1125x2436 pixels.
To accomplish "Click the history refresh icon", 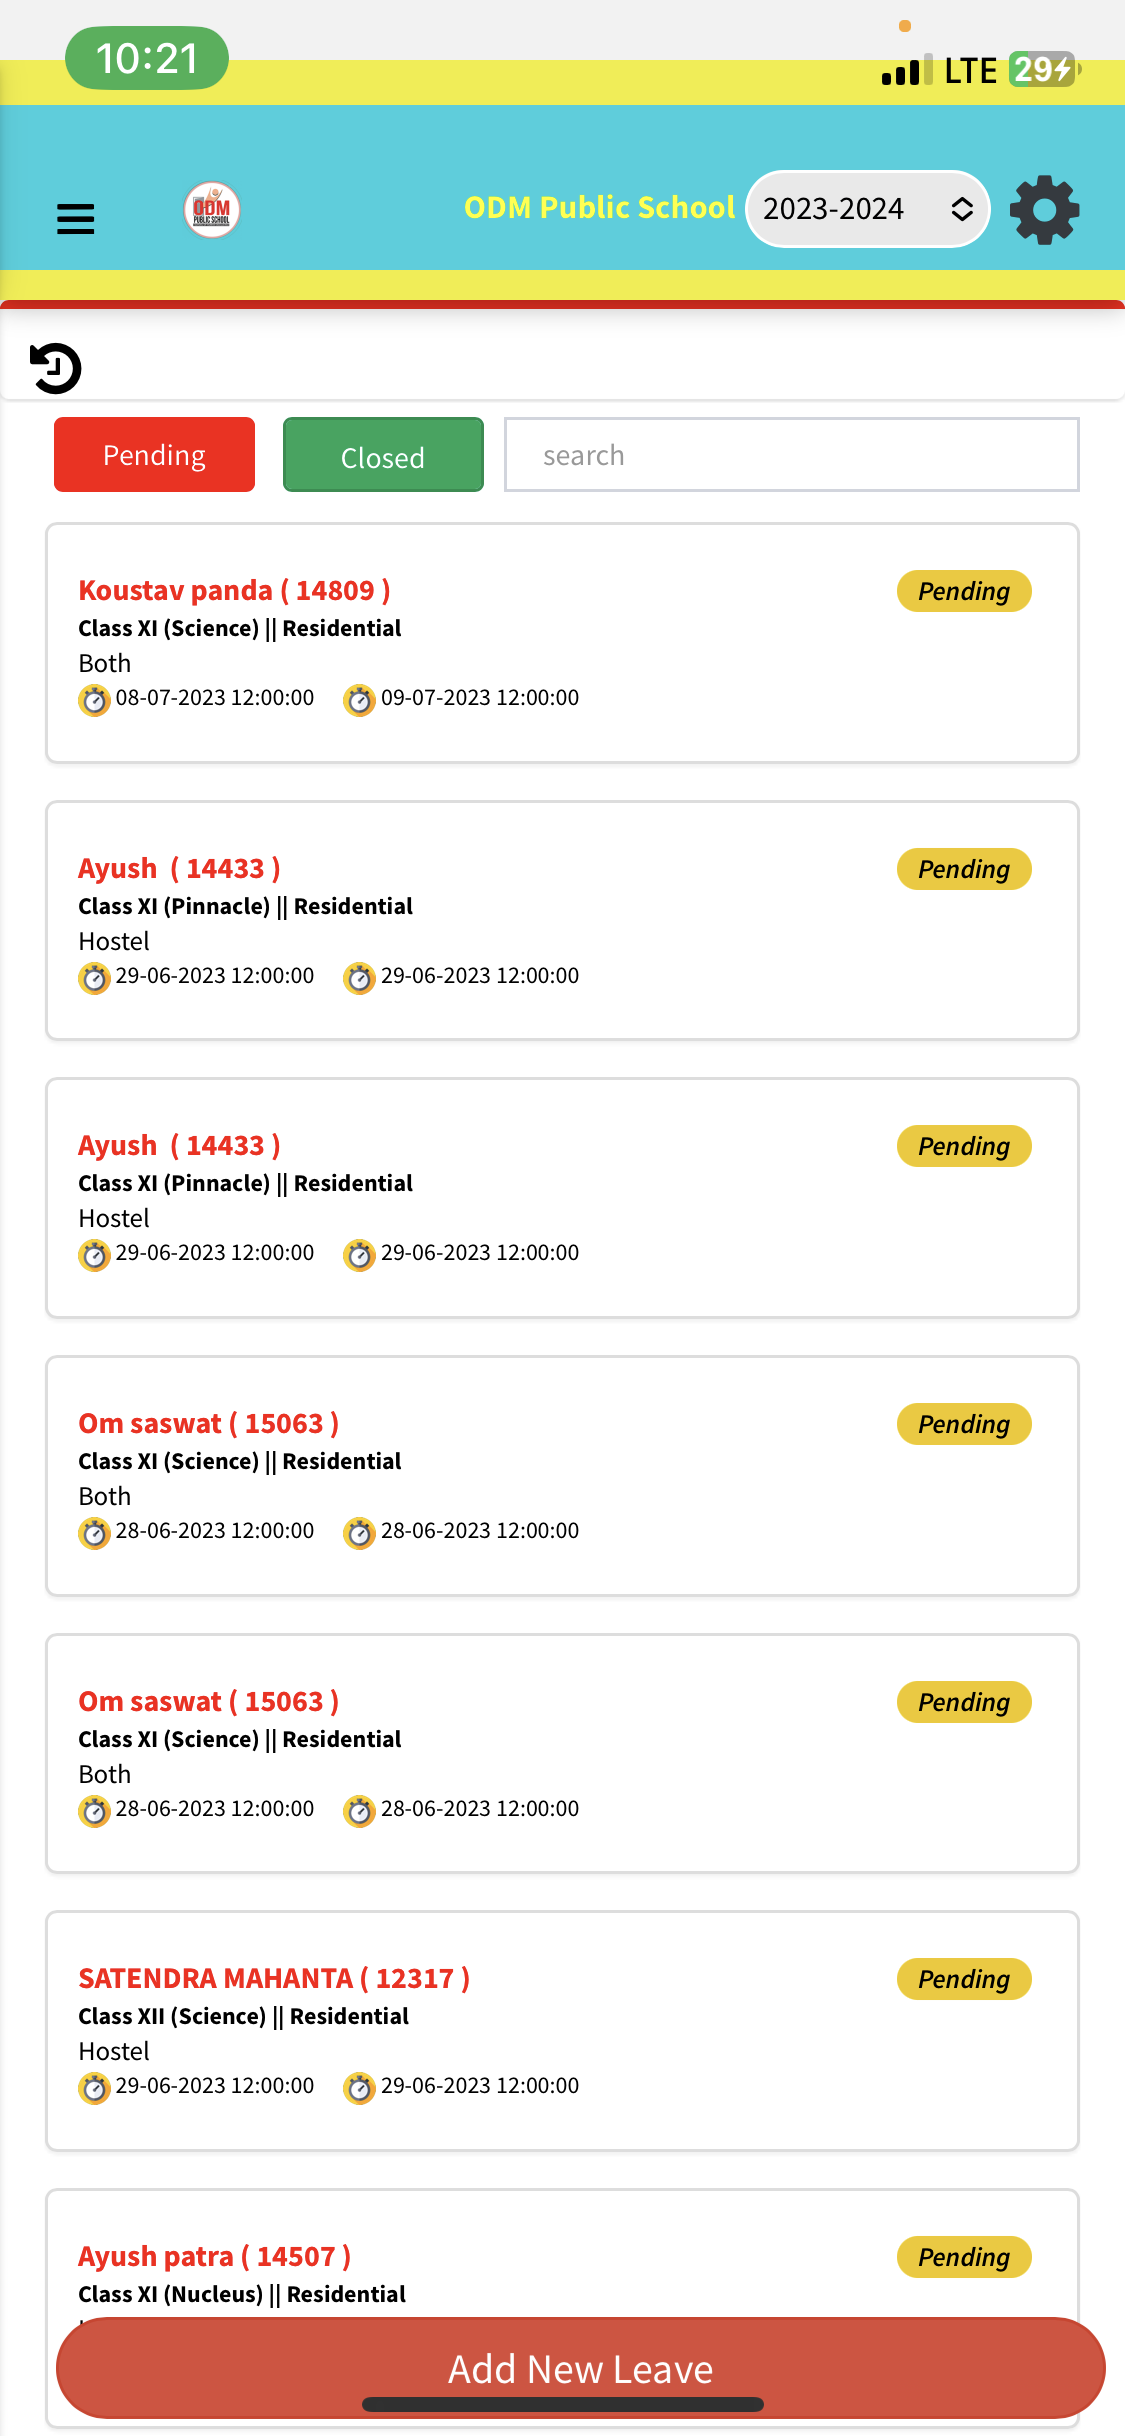I will click(56, 368).
